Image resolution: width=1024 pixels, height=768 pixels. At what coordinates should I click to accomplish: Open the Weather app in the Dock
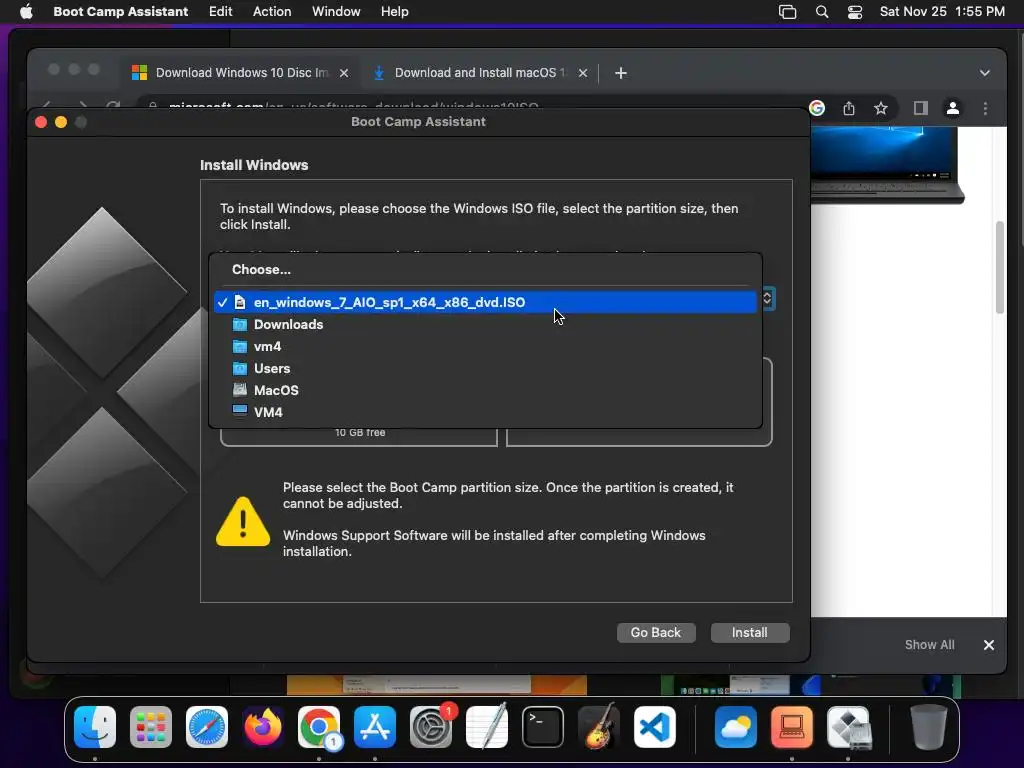[x=736, y=727]
